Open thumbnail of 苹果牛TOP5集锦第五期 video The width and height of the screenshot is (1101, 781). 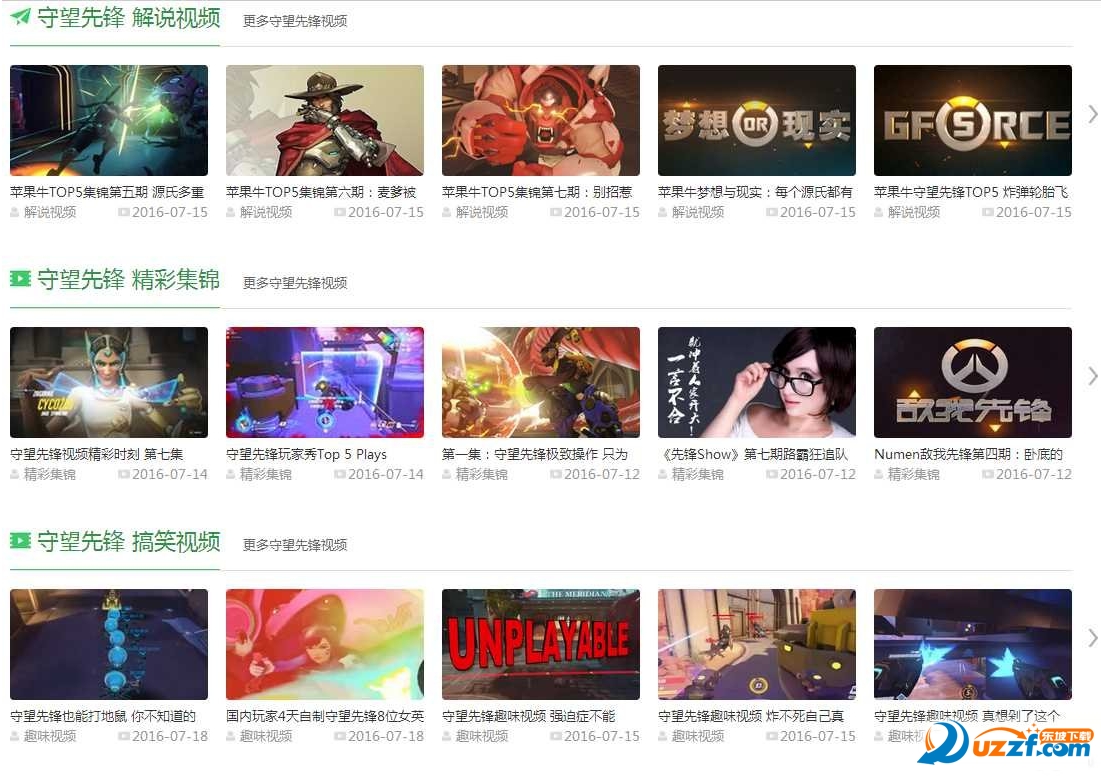click(x=109, y=120)
